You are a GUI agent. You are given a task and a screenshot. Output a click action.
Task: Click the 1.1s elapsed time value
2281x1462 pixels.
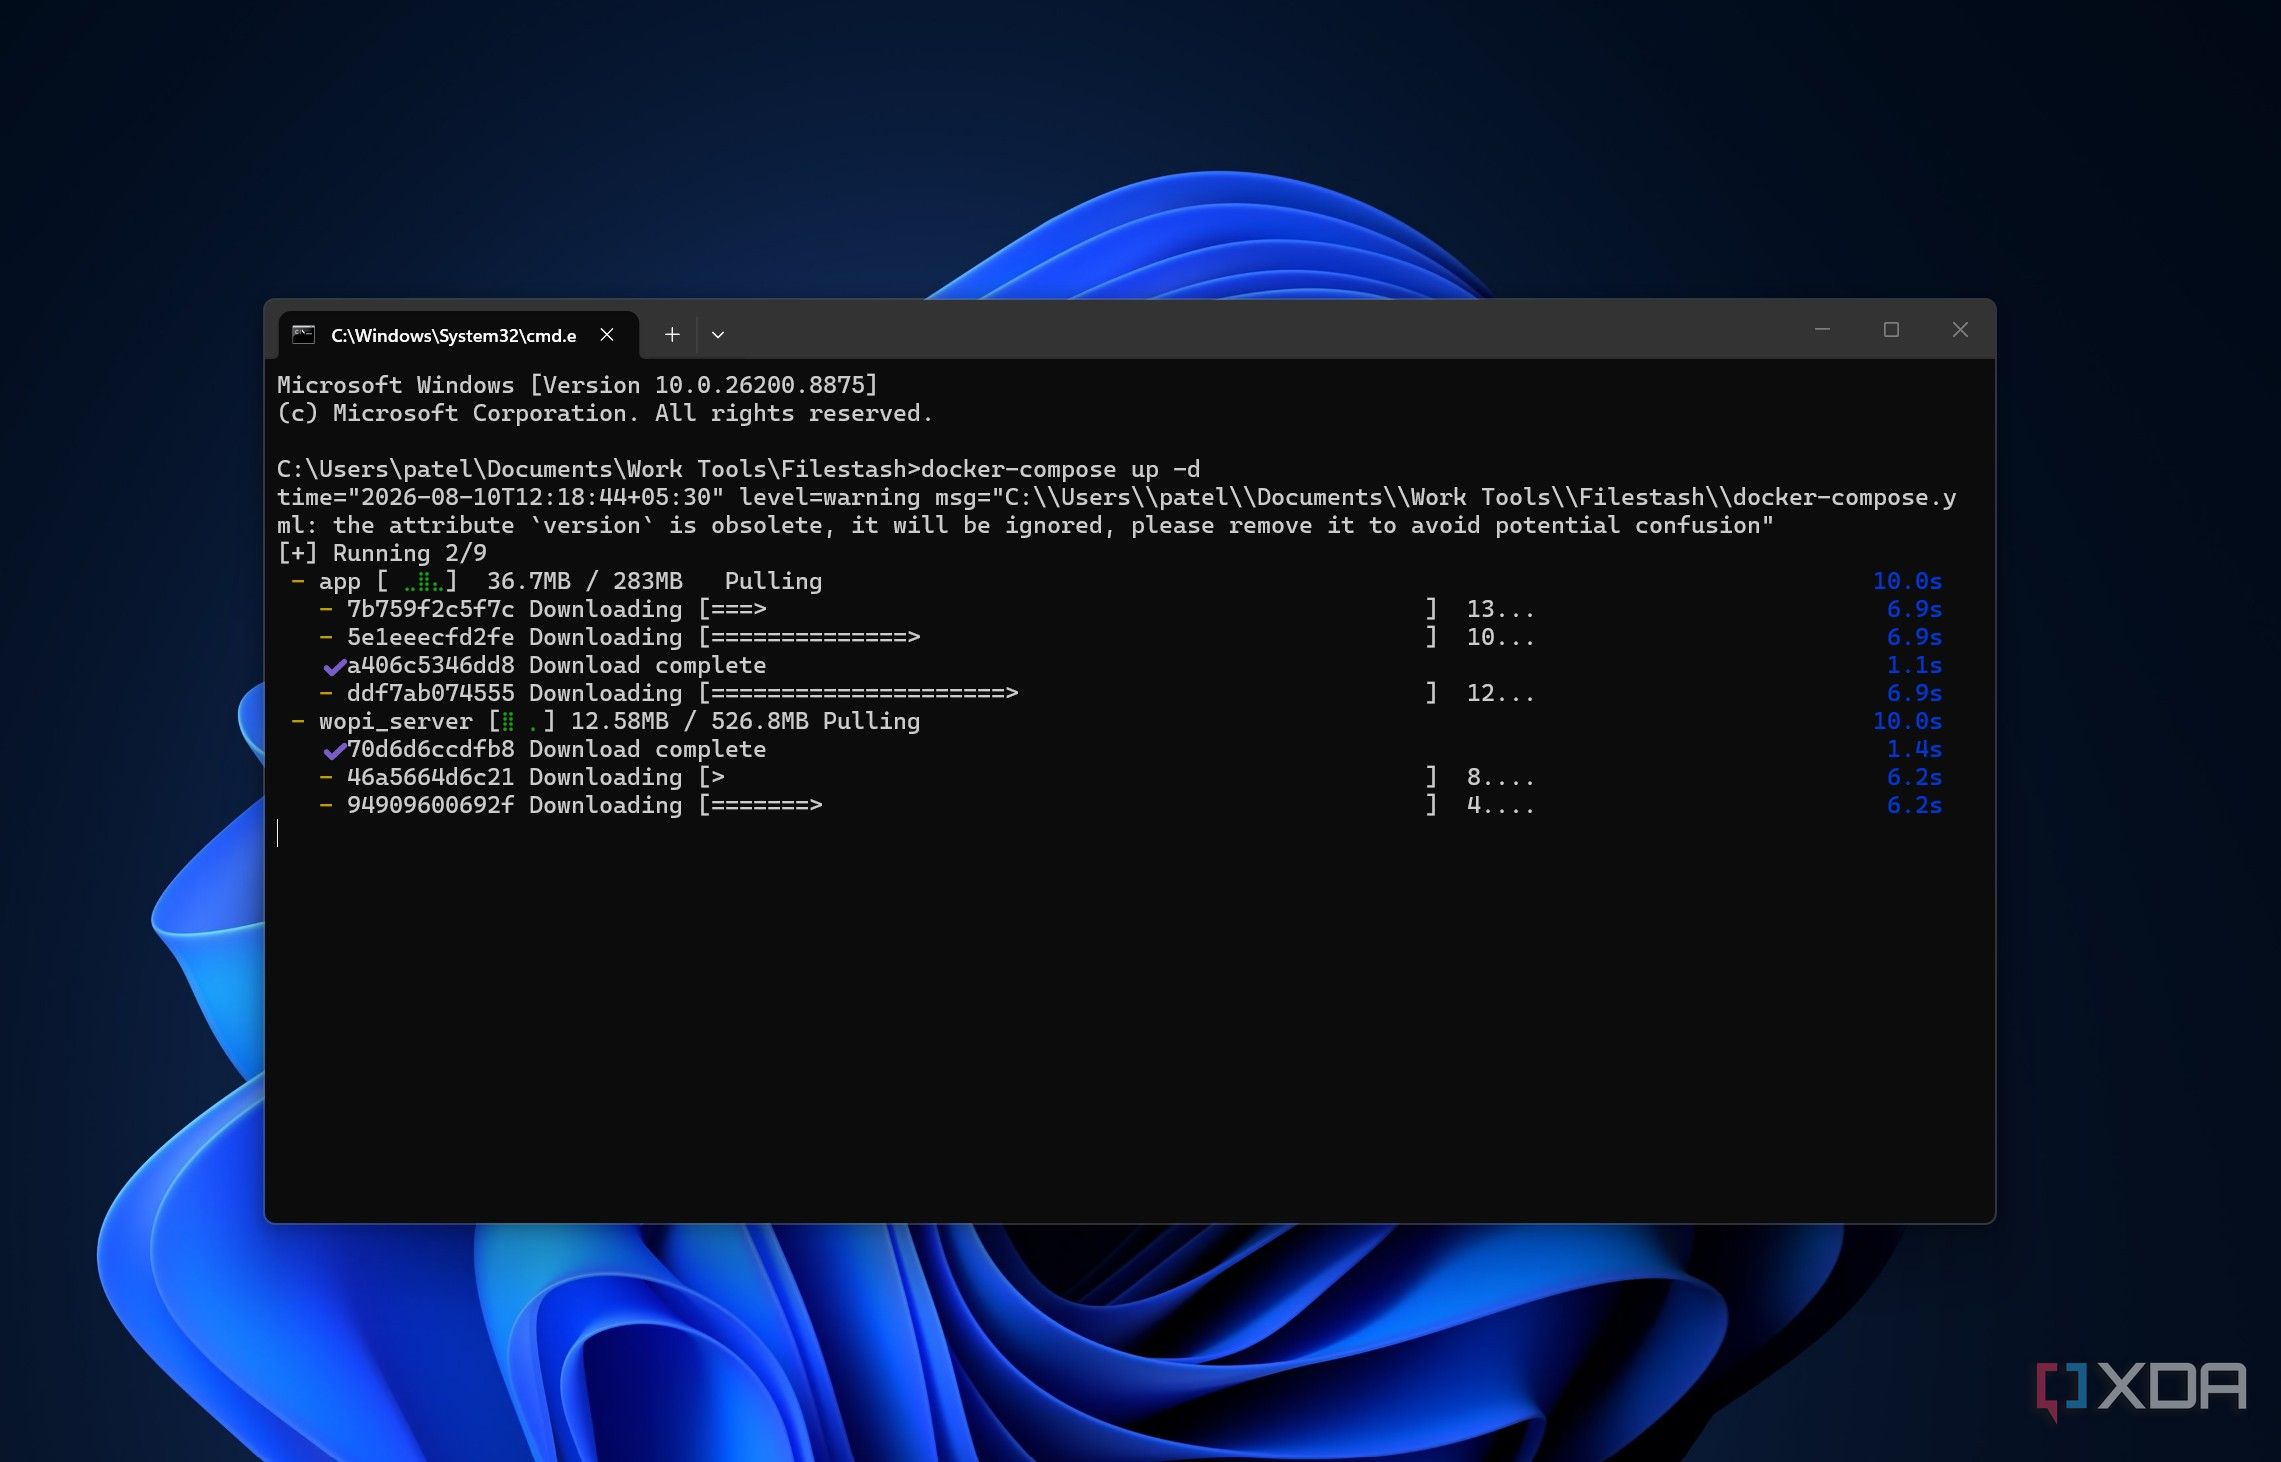(x=1914, y=665)
